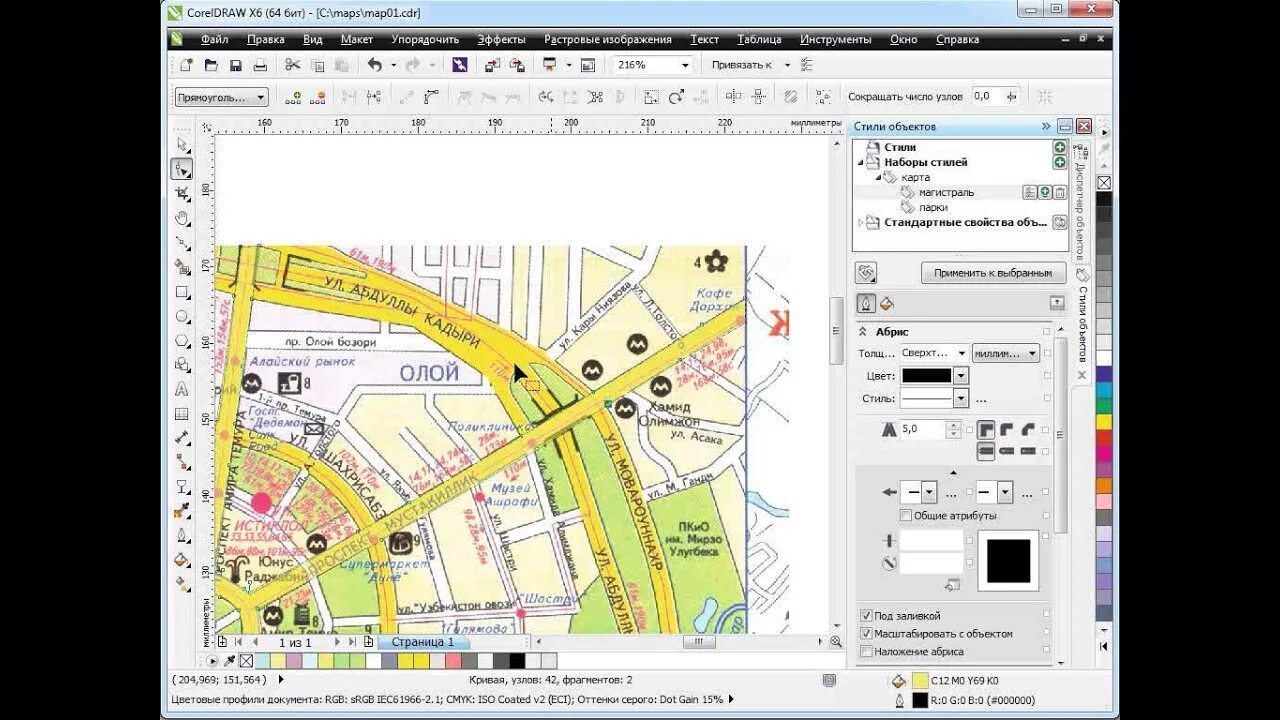Select the Crop tool in the toolbox
This screenshot has width=1280, height=720.
(182, 194)
